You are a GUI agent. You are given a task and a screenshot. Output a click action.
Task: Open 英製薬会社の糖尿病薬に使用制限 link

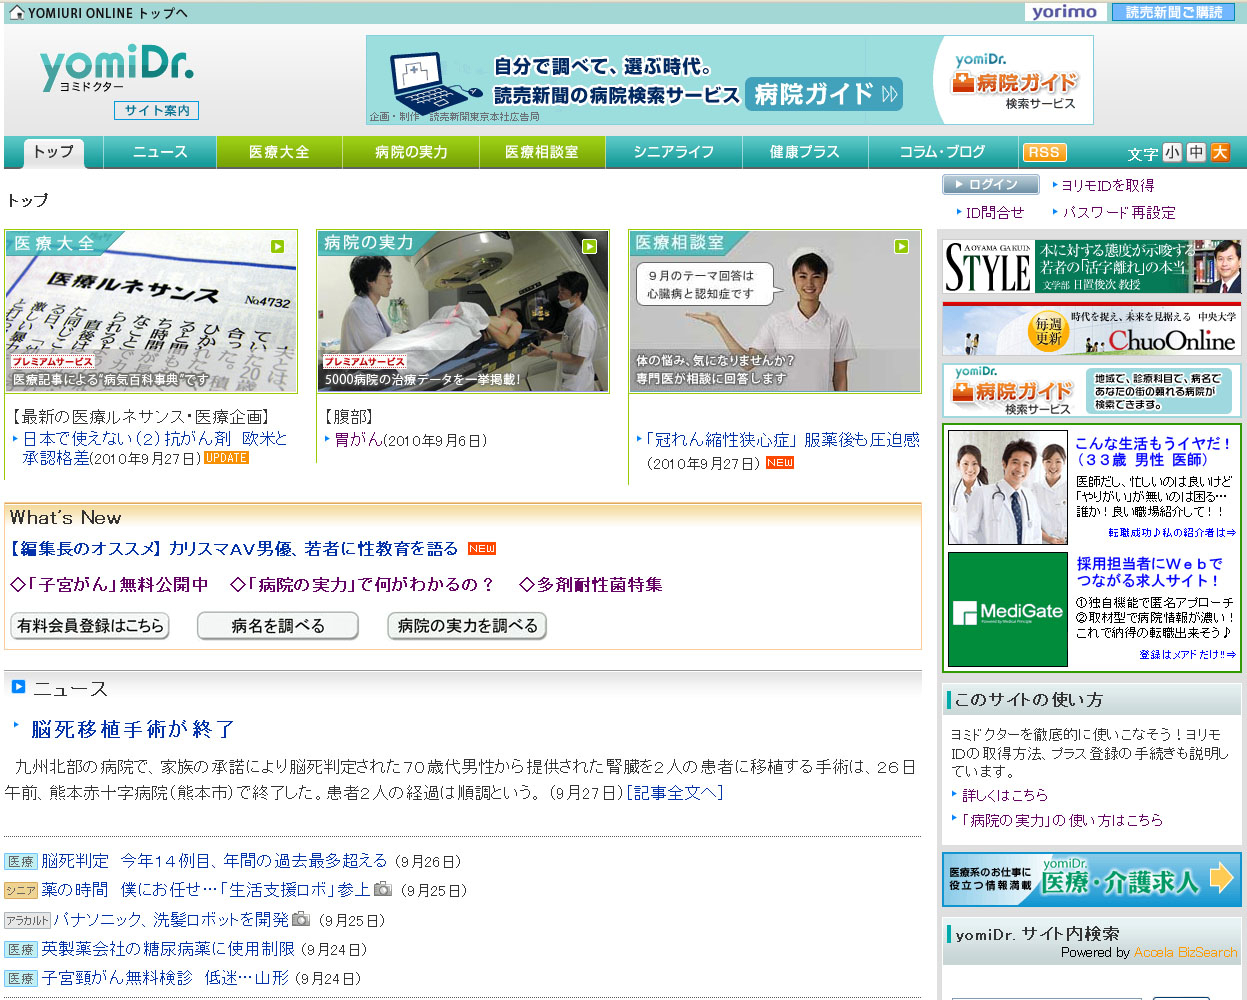(x=168, y=949)
